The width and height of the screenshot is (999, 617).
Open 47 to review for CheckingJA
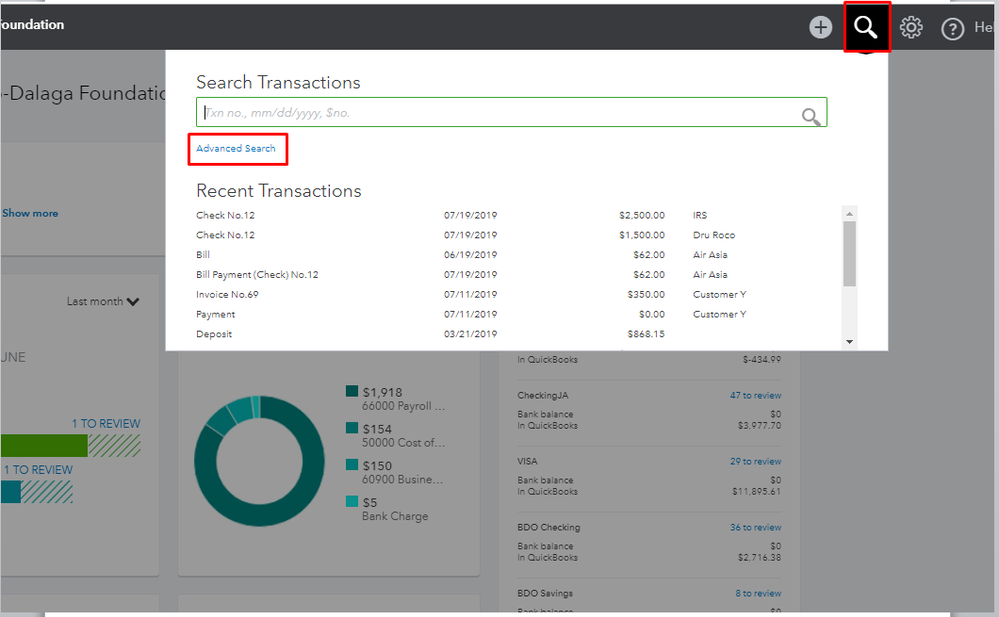(x=756, y=396)
